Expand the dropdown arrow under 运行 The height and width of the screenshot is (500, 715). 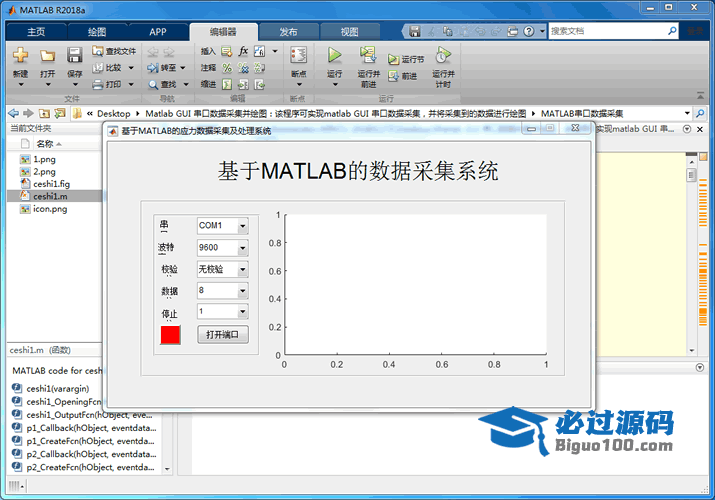[334, 84]
